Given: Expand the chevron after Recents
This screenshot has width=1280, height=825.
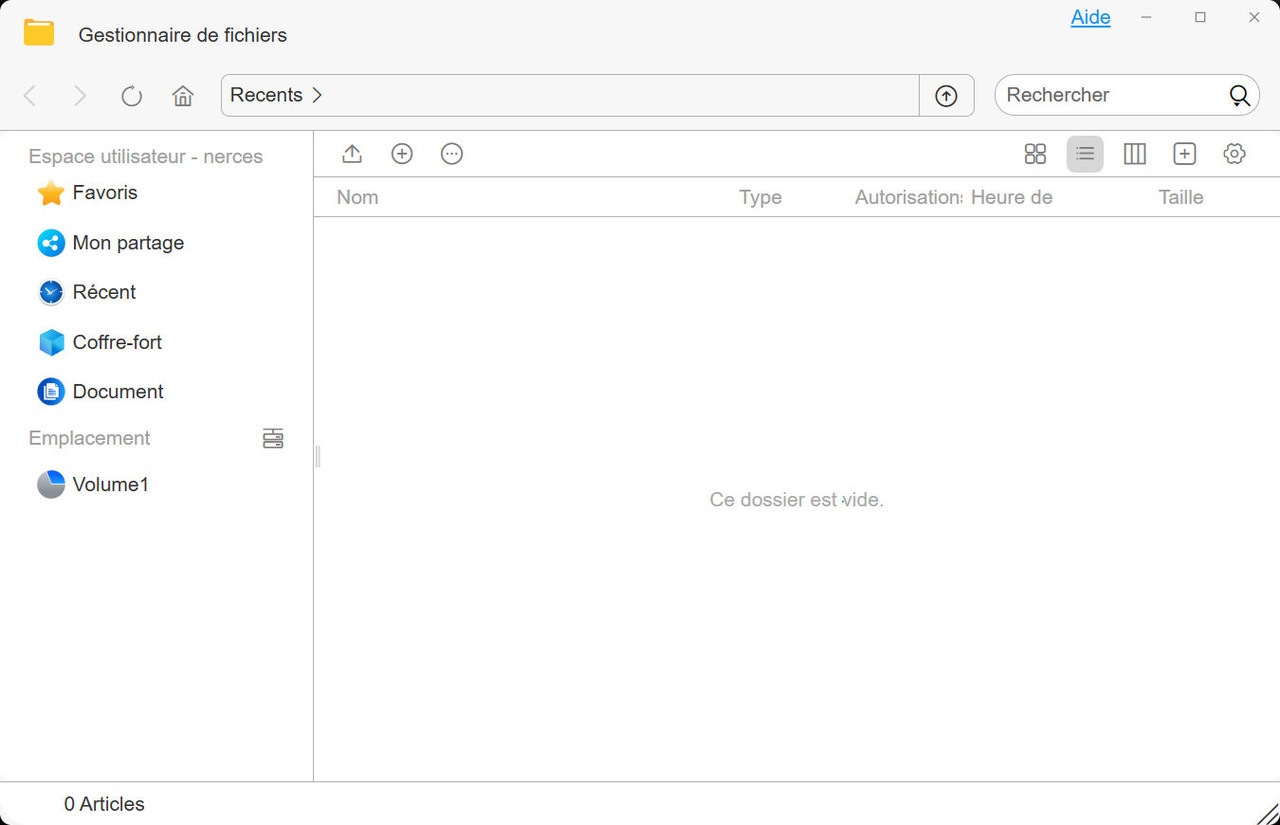Looking at the screenshot, I should pos(317,95).
